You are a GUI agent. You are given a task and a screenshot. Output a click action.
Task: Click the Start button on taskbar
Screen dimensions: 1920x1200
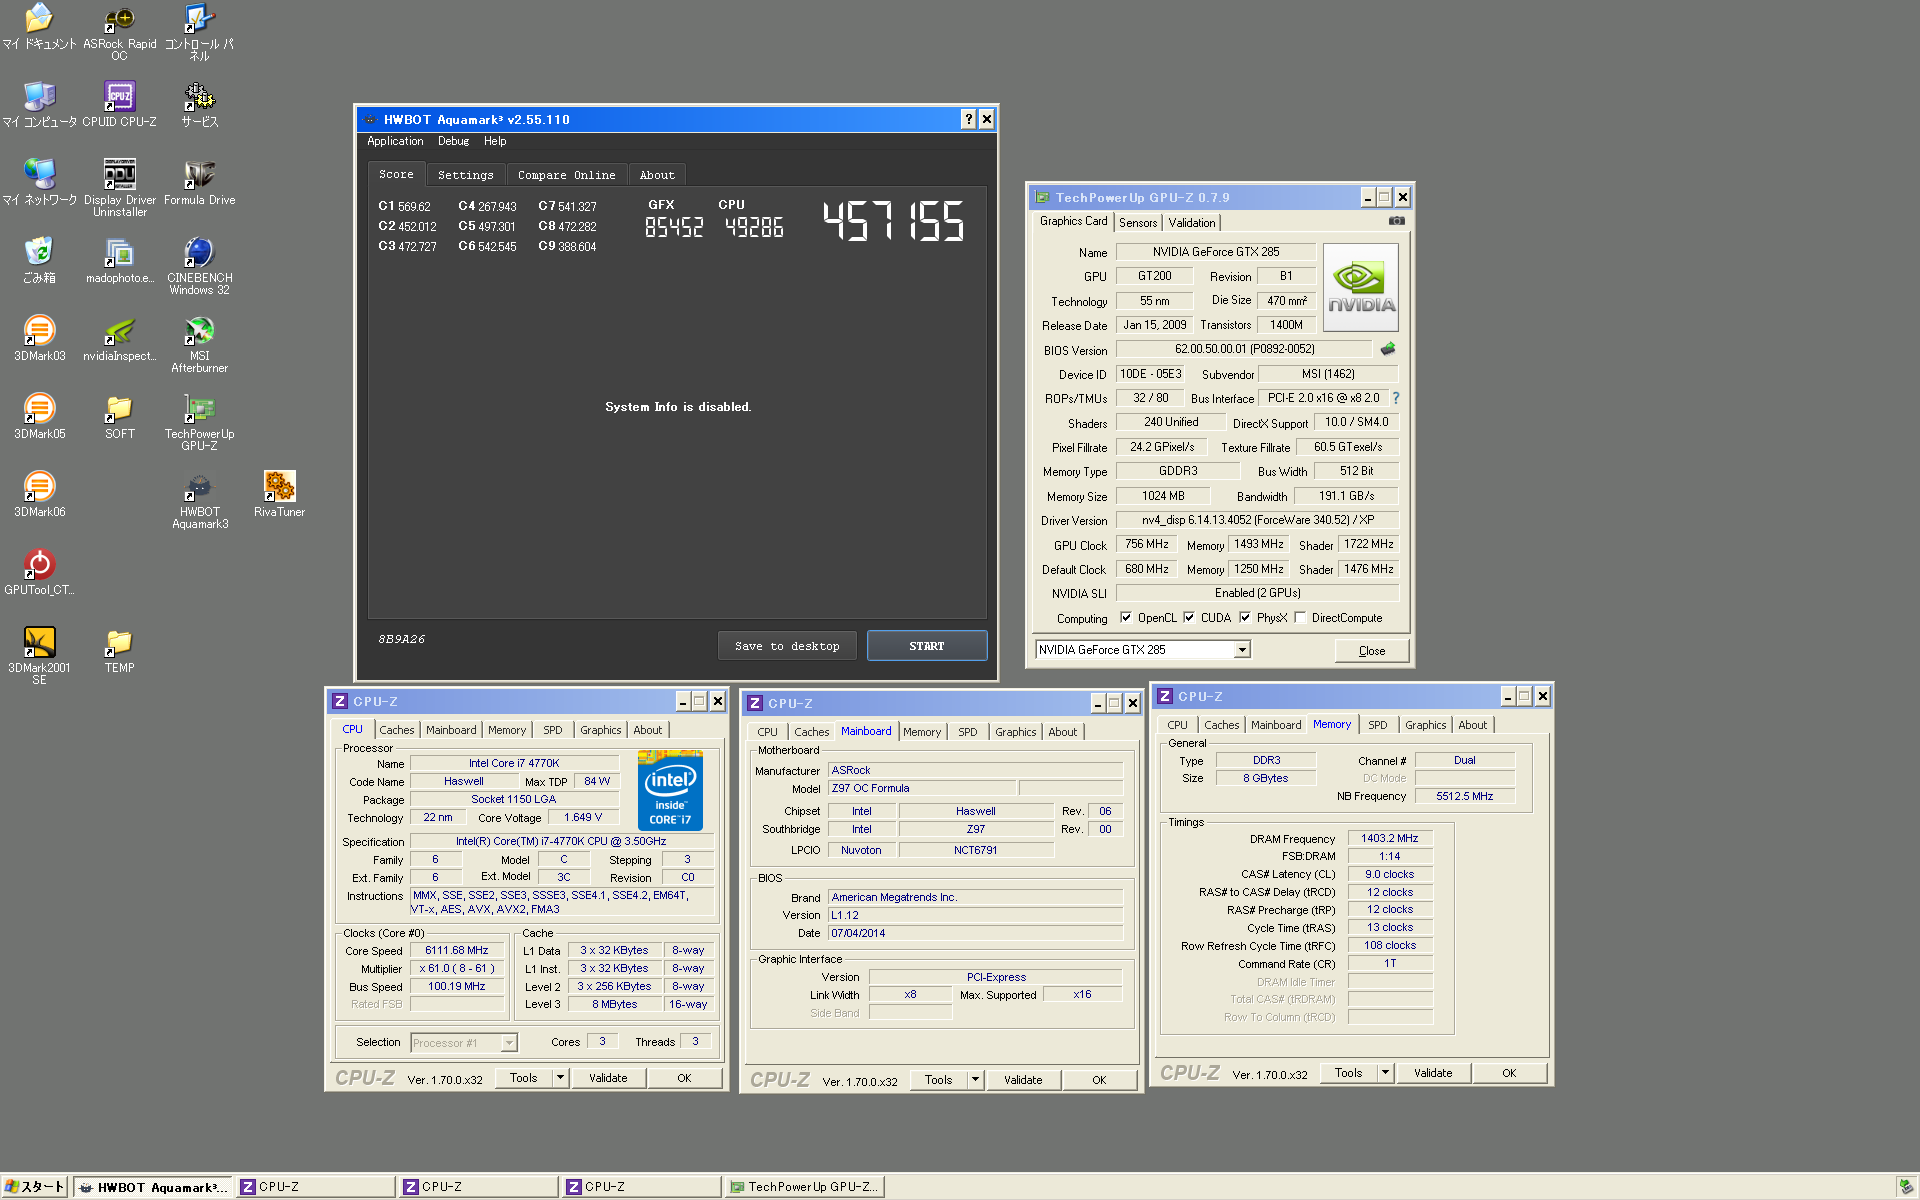34,1187
